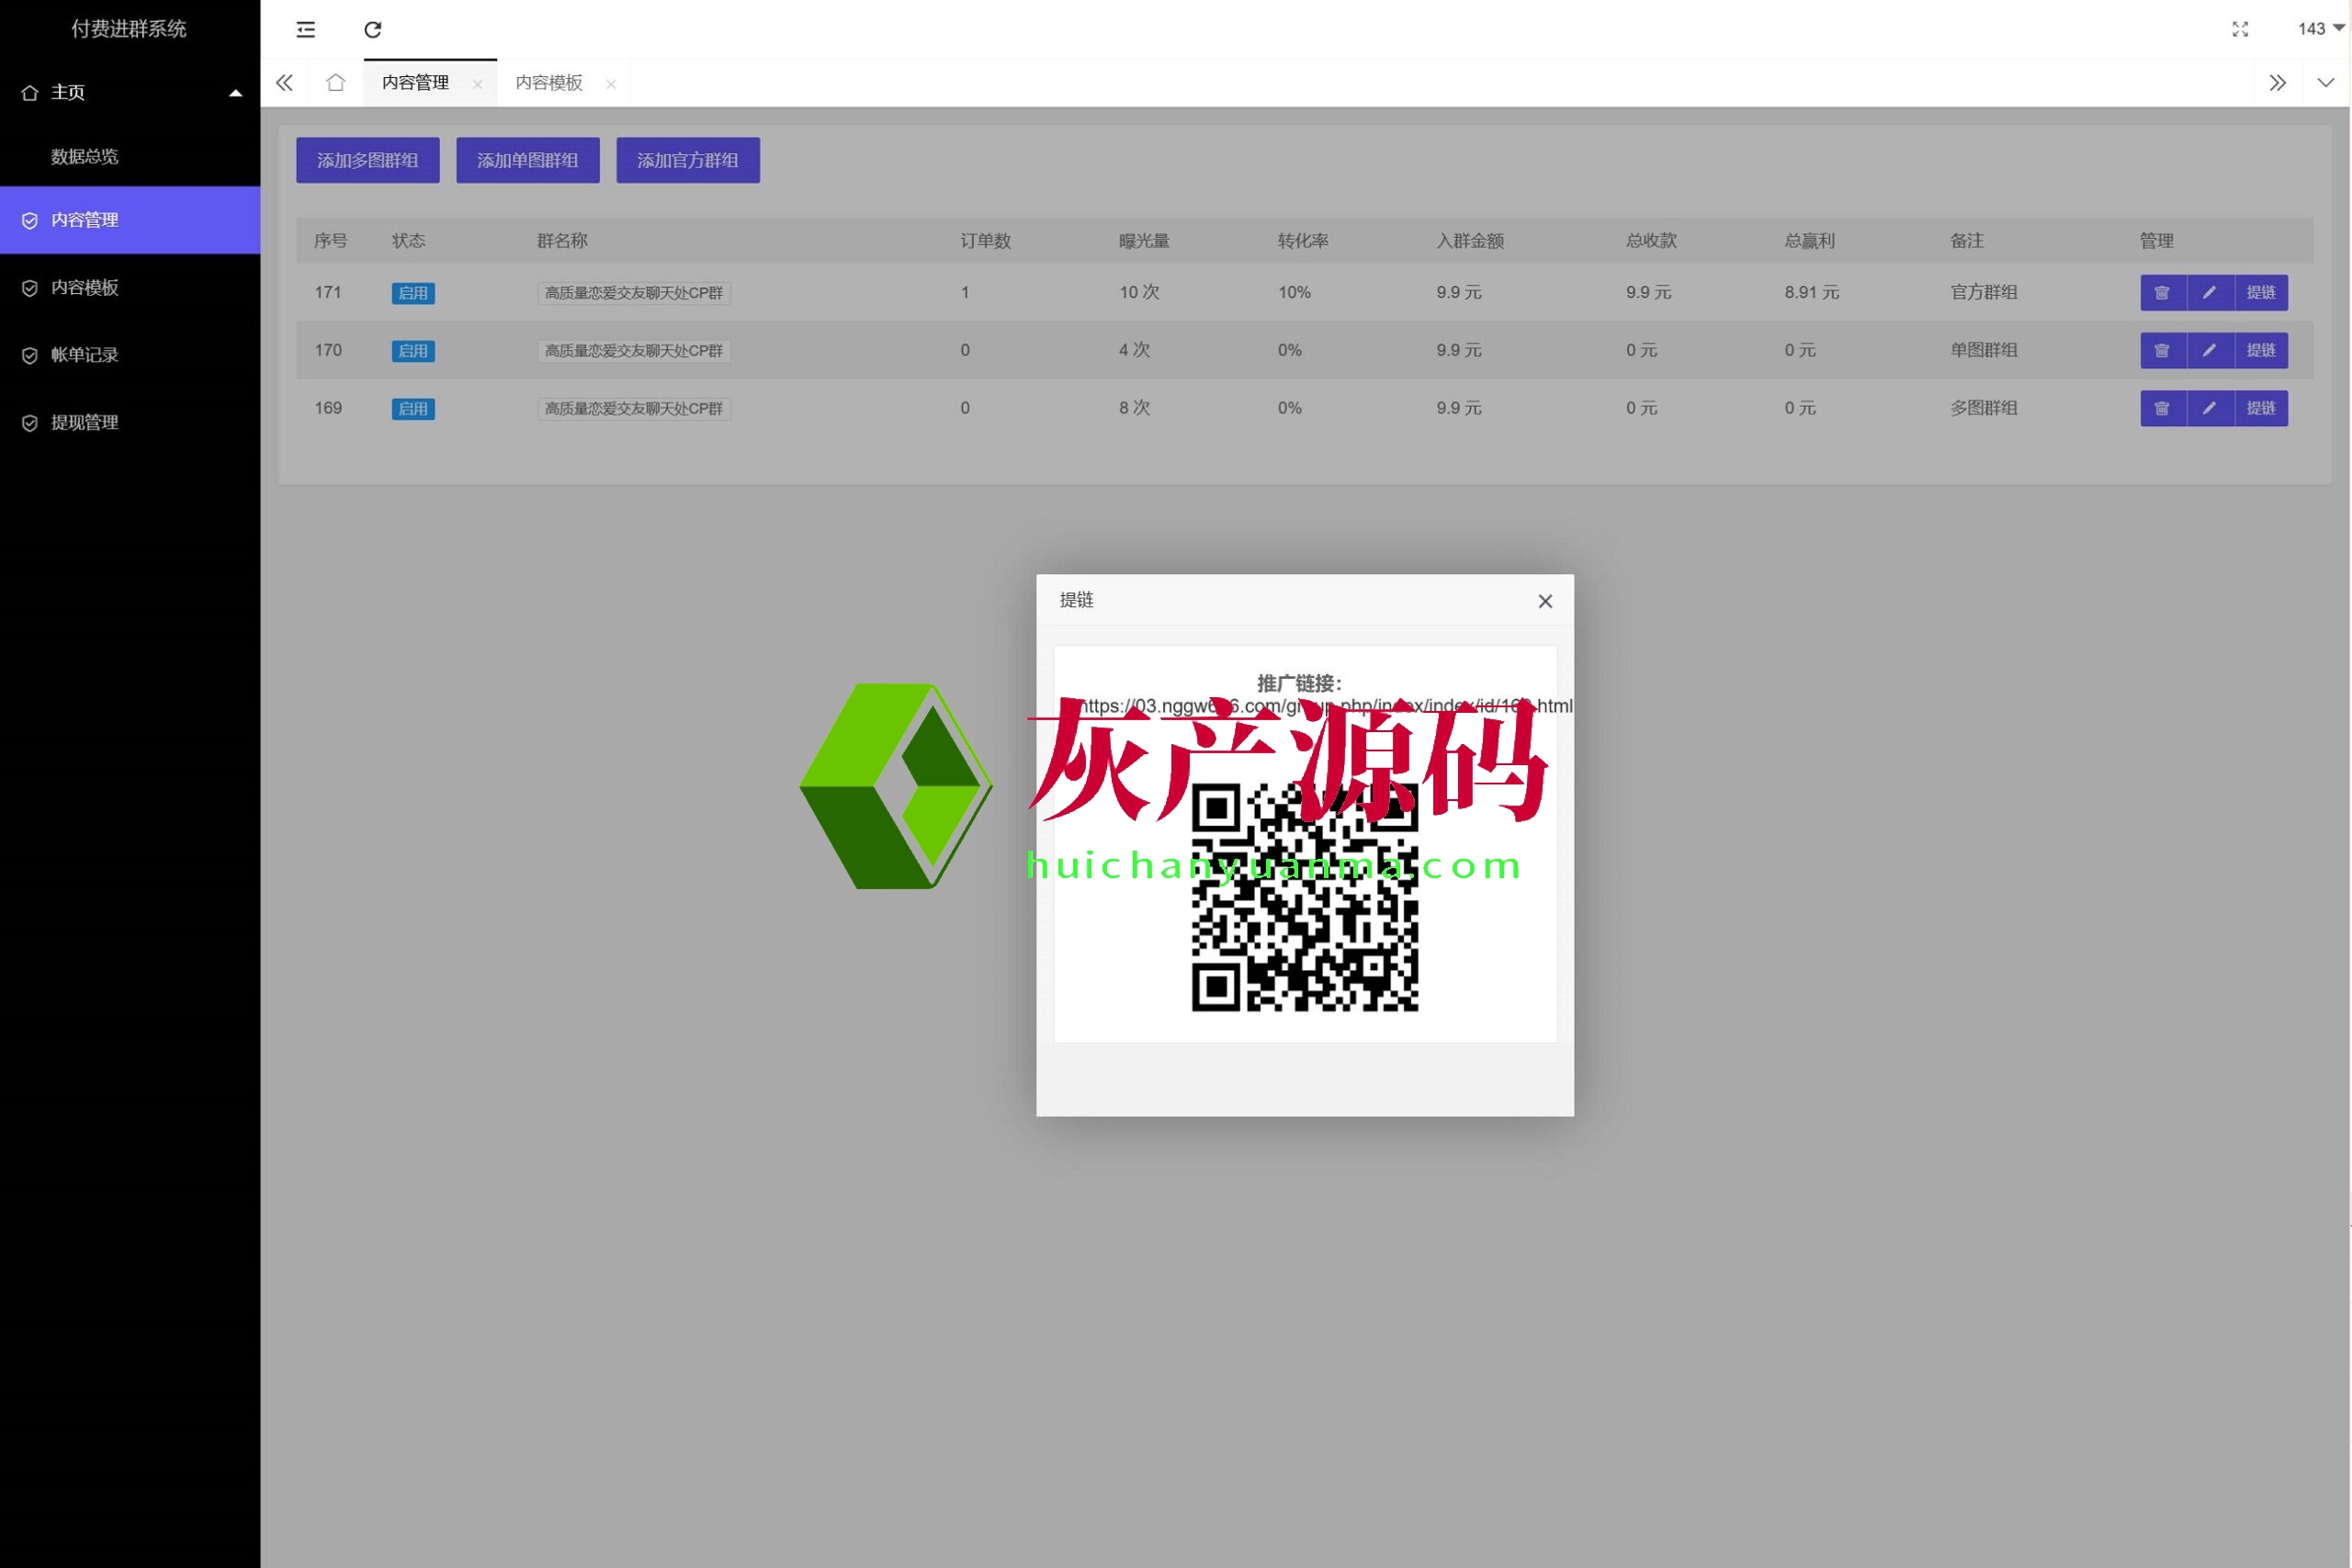Switch to the 内容模板 tab
This screenshot has width=2352, height=1568.
click(549, 83)
